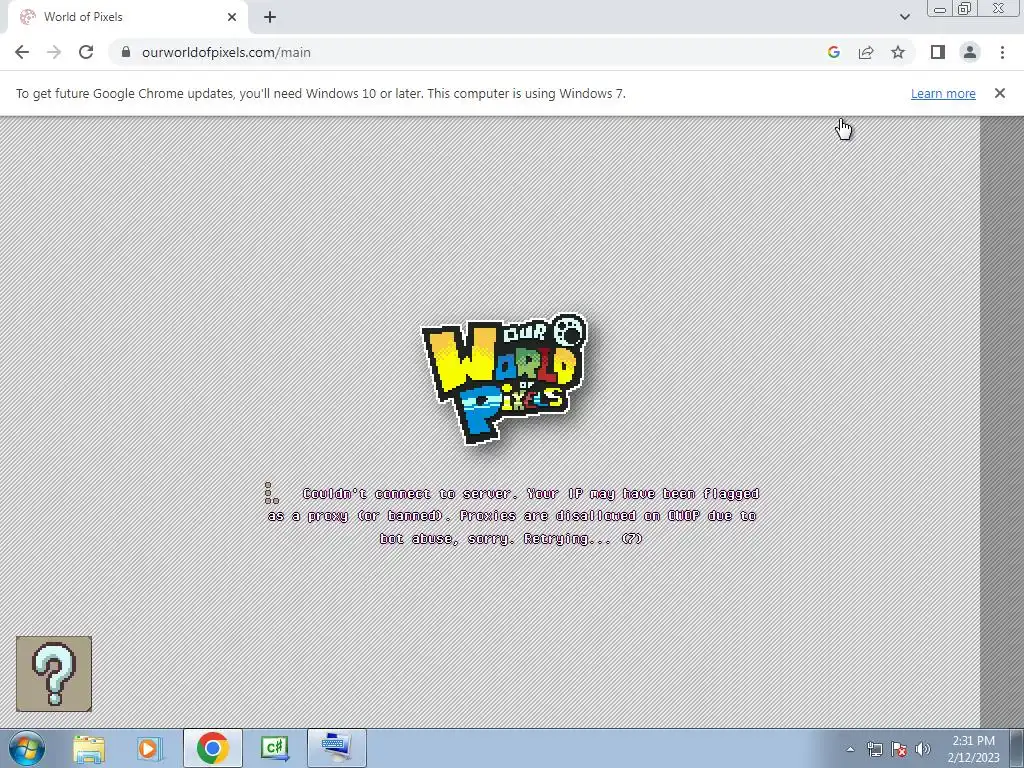Open File Explorer from taskbar
This screenshot has width=1024, height=768.
point(89,748)
